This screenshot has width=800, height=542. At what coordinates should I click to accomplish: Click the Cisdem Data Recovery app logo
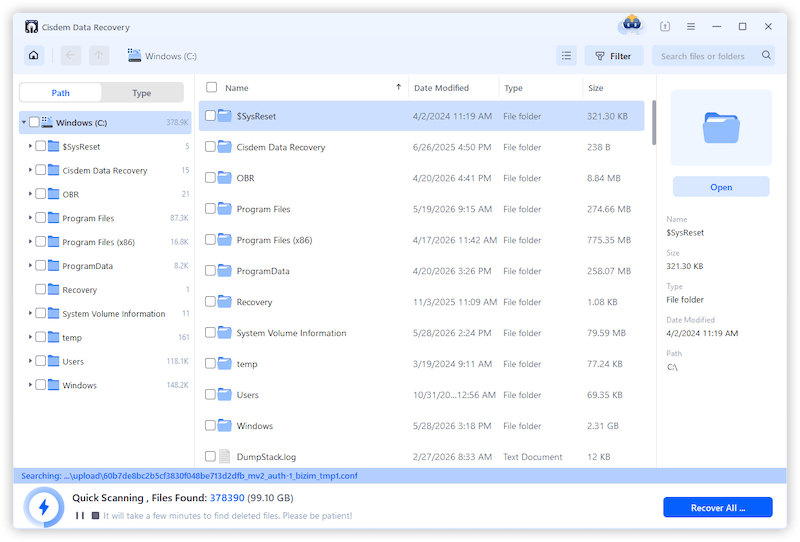[x=31, y=27]
